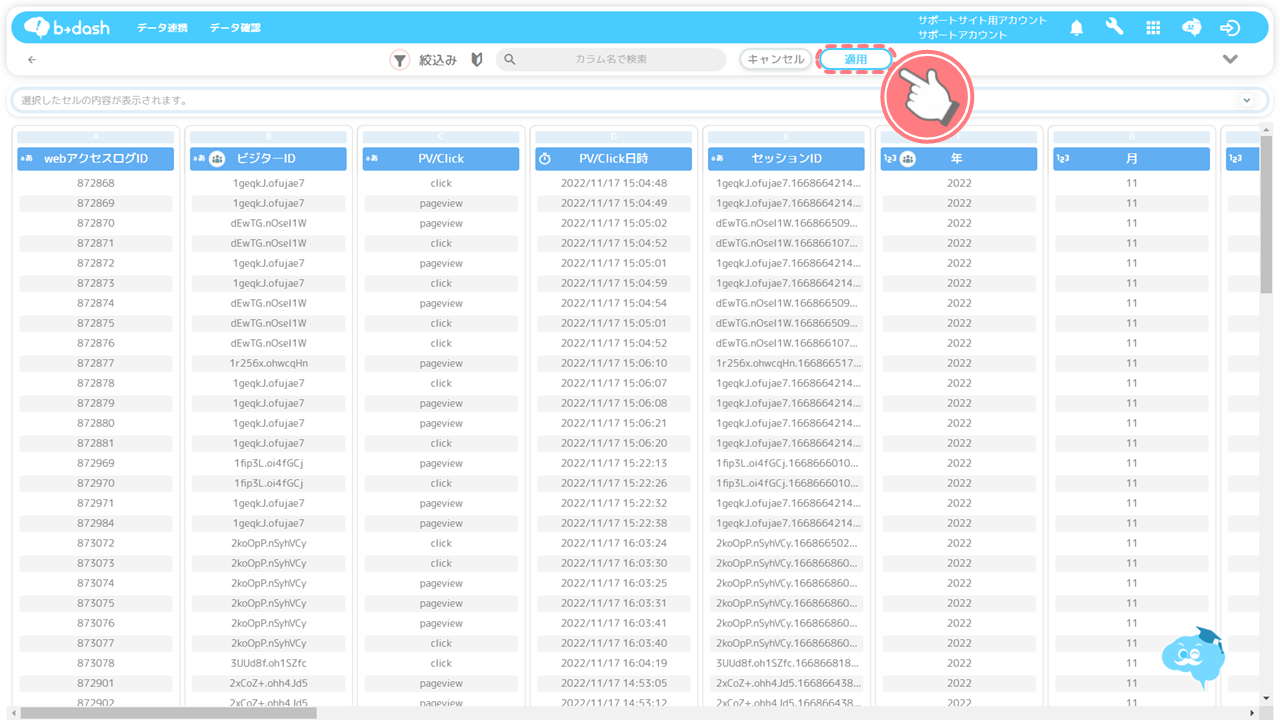Select cell 873072
Viewport: 1280px width, 720px height.
point(96,543)
